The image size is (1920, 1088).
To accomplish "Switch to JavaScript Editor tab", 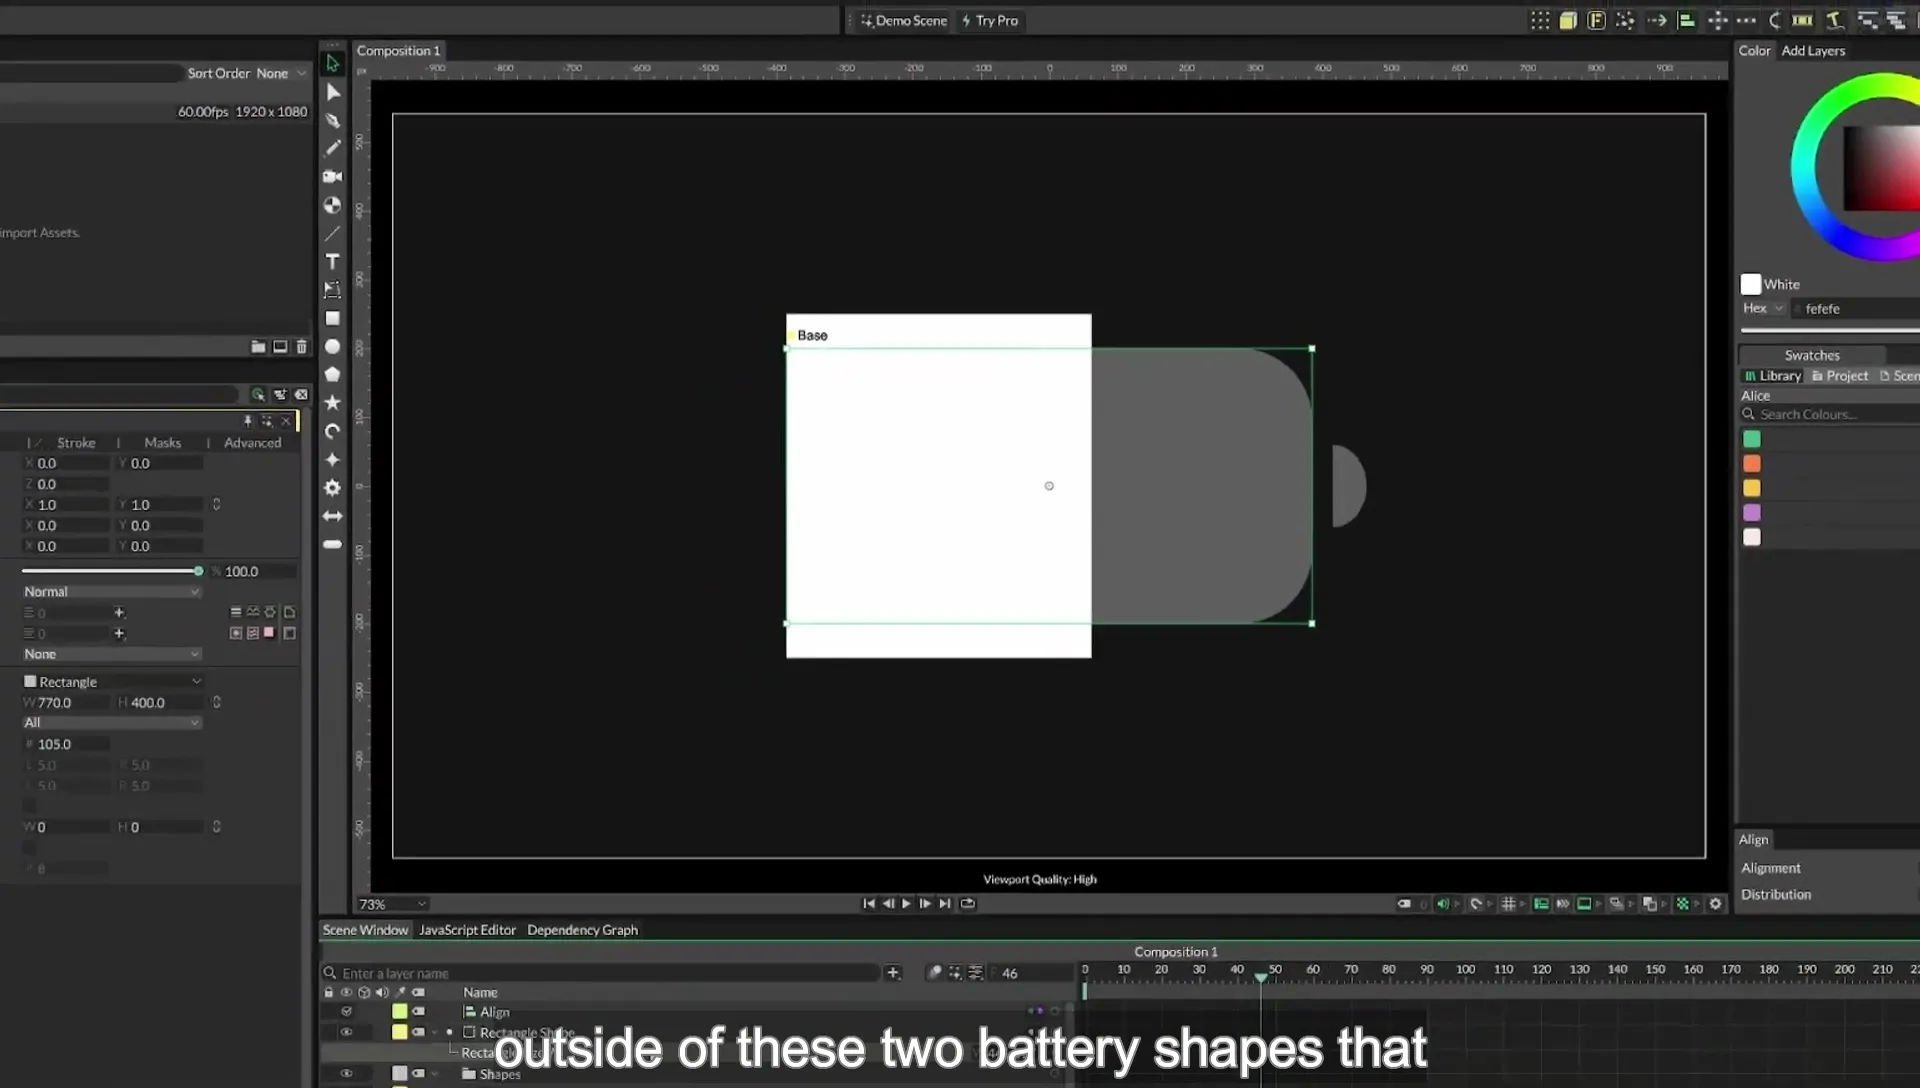I will click(x=467, y=930).
